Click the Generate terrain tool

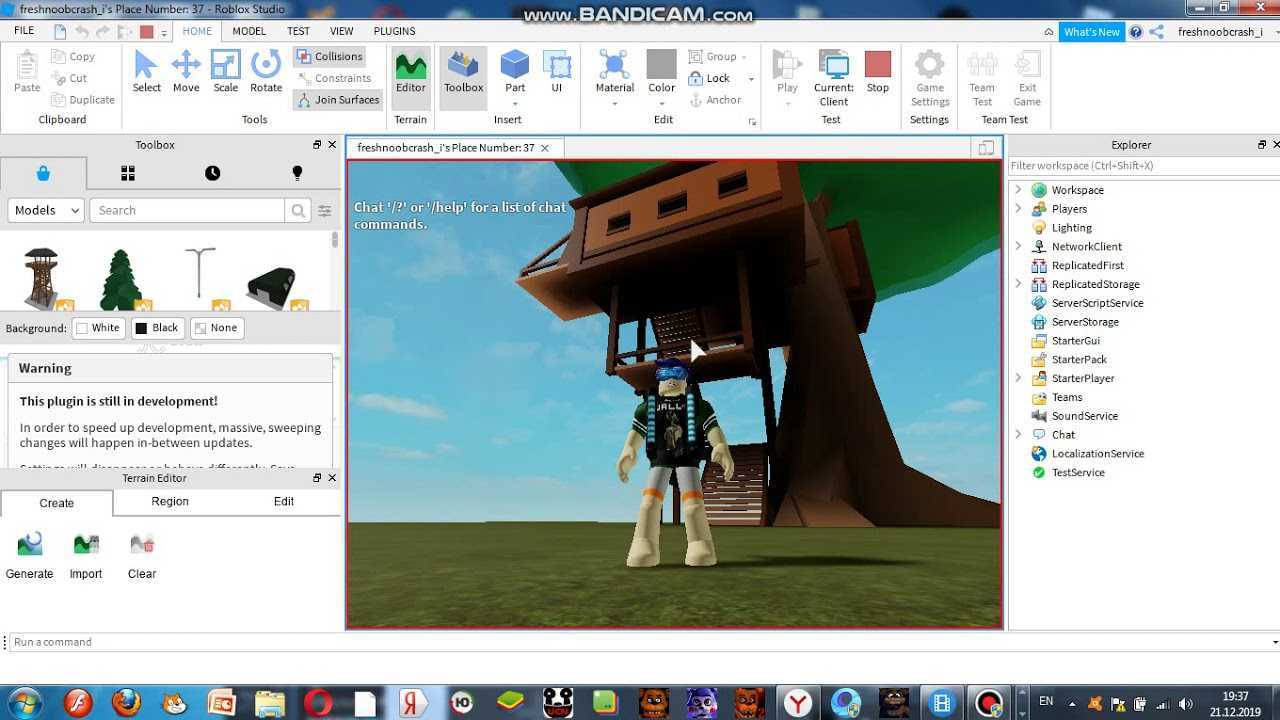pos(30,556)
